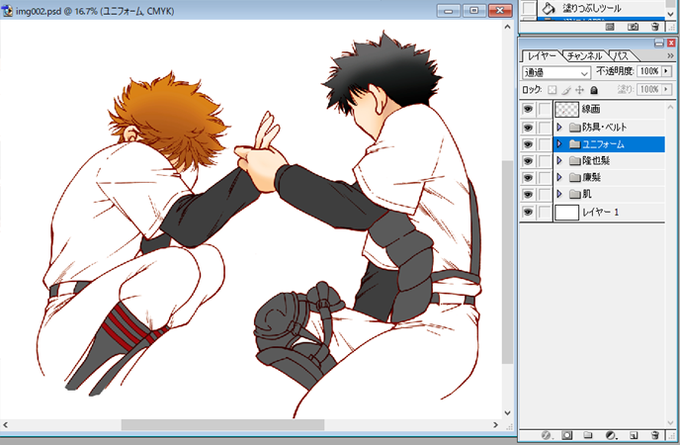Expand the 廉髪 group

point(559,177)
